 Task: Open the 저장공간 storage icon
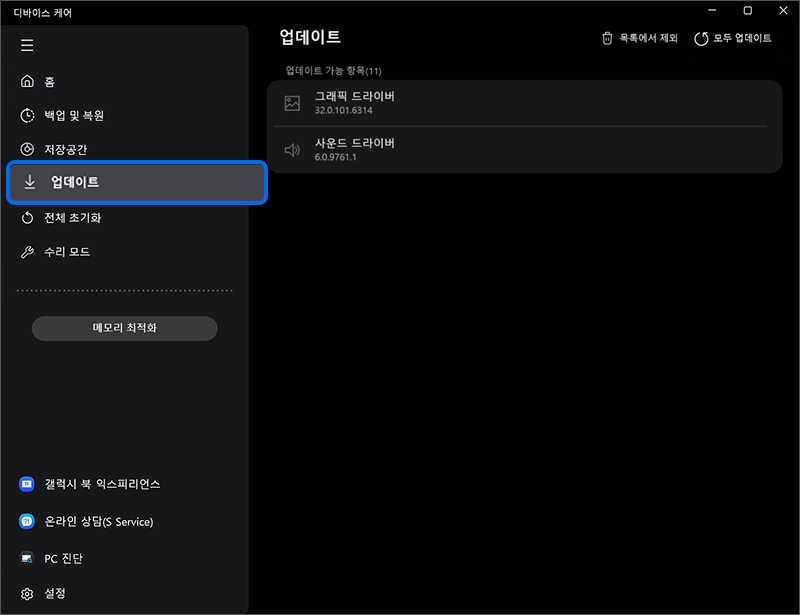point(27,149)
